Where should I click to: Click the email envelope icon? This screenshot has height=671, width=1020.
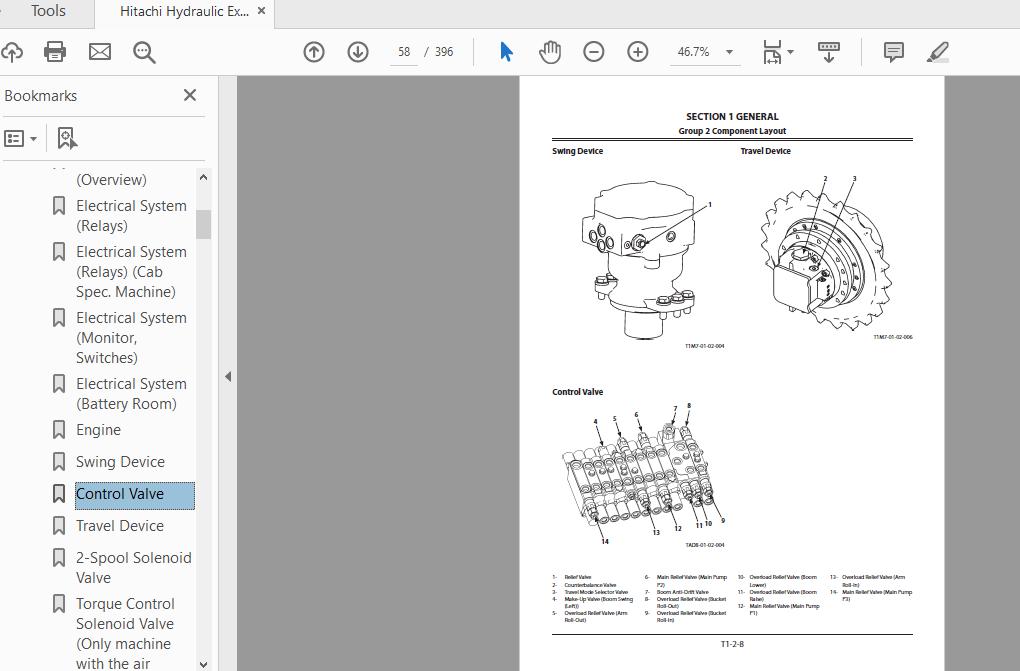point(100,52)
